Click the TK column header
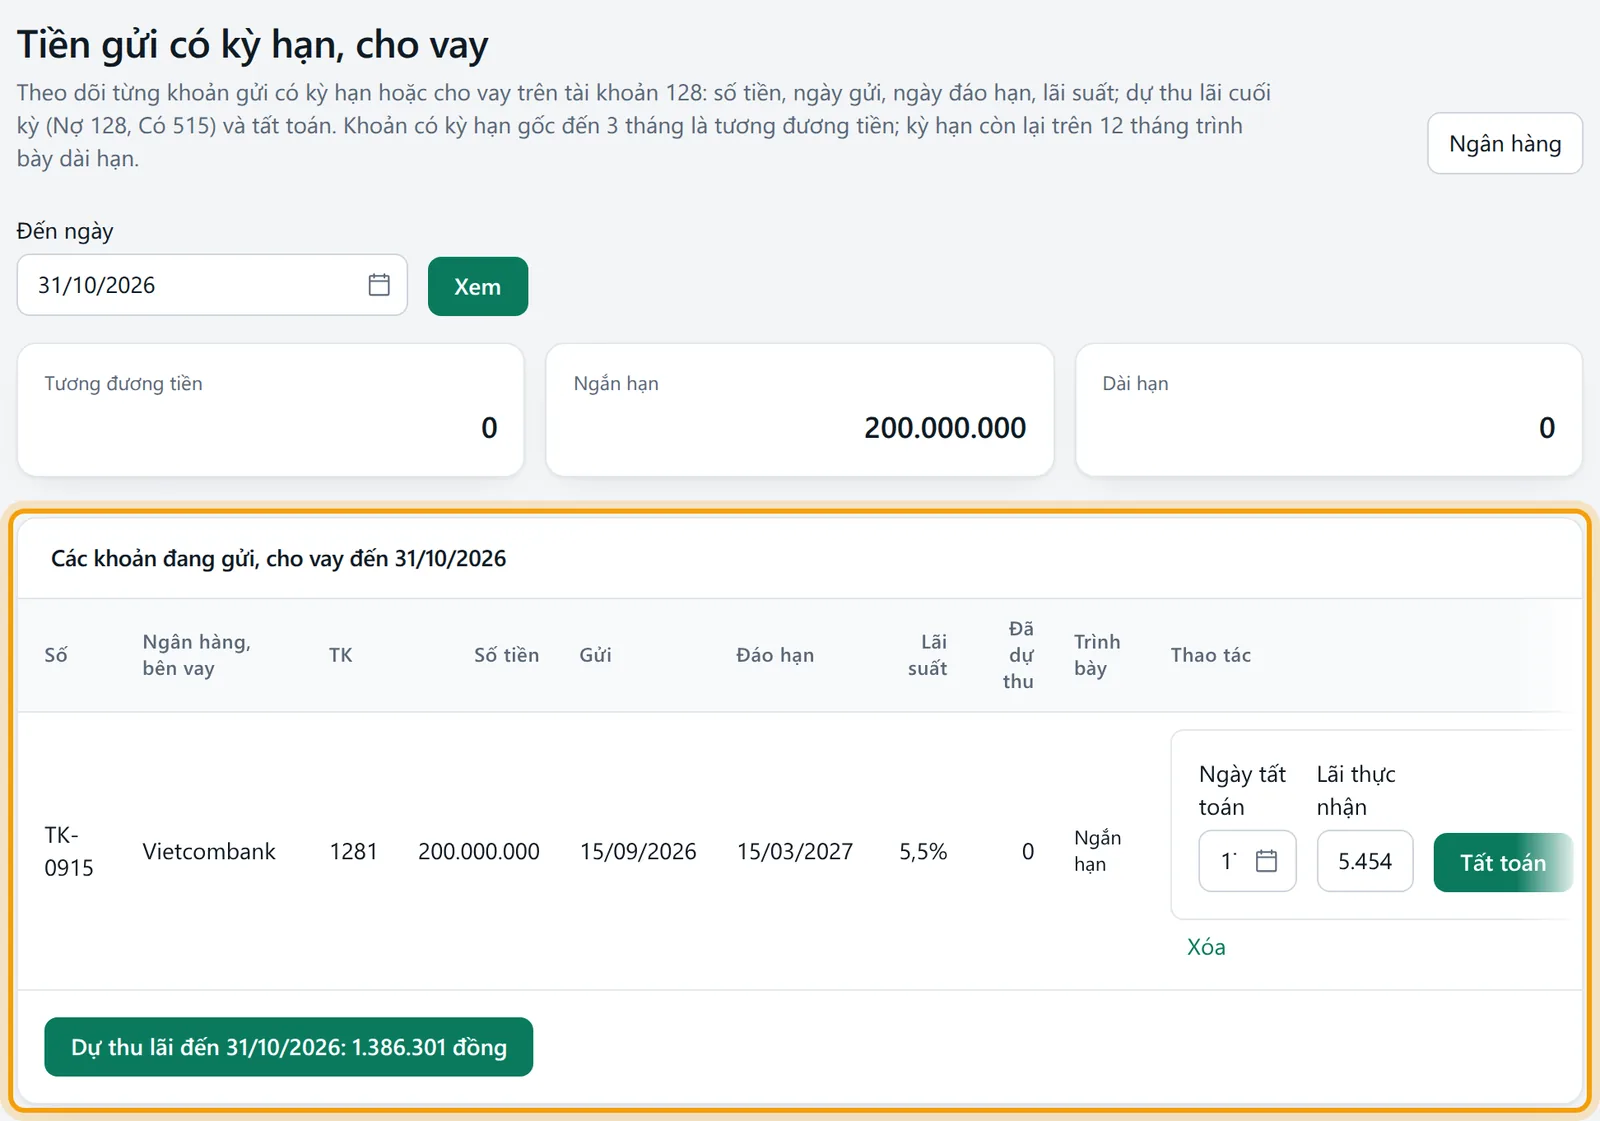Viewport: 1600px width, 1121px height. pyautogui.click(x=341, y=655)
